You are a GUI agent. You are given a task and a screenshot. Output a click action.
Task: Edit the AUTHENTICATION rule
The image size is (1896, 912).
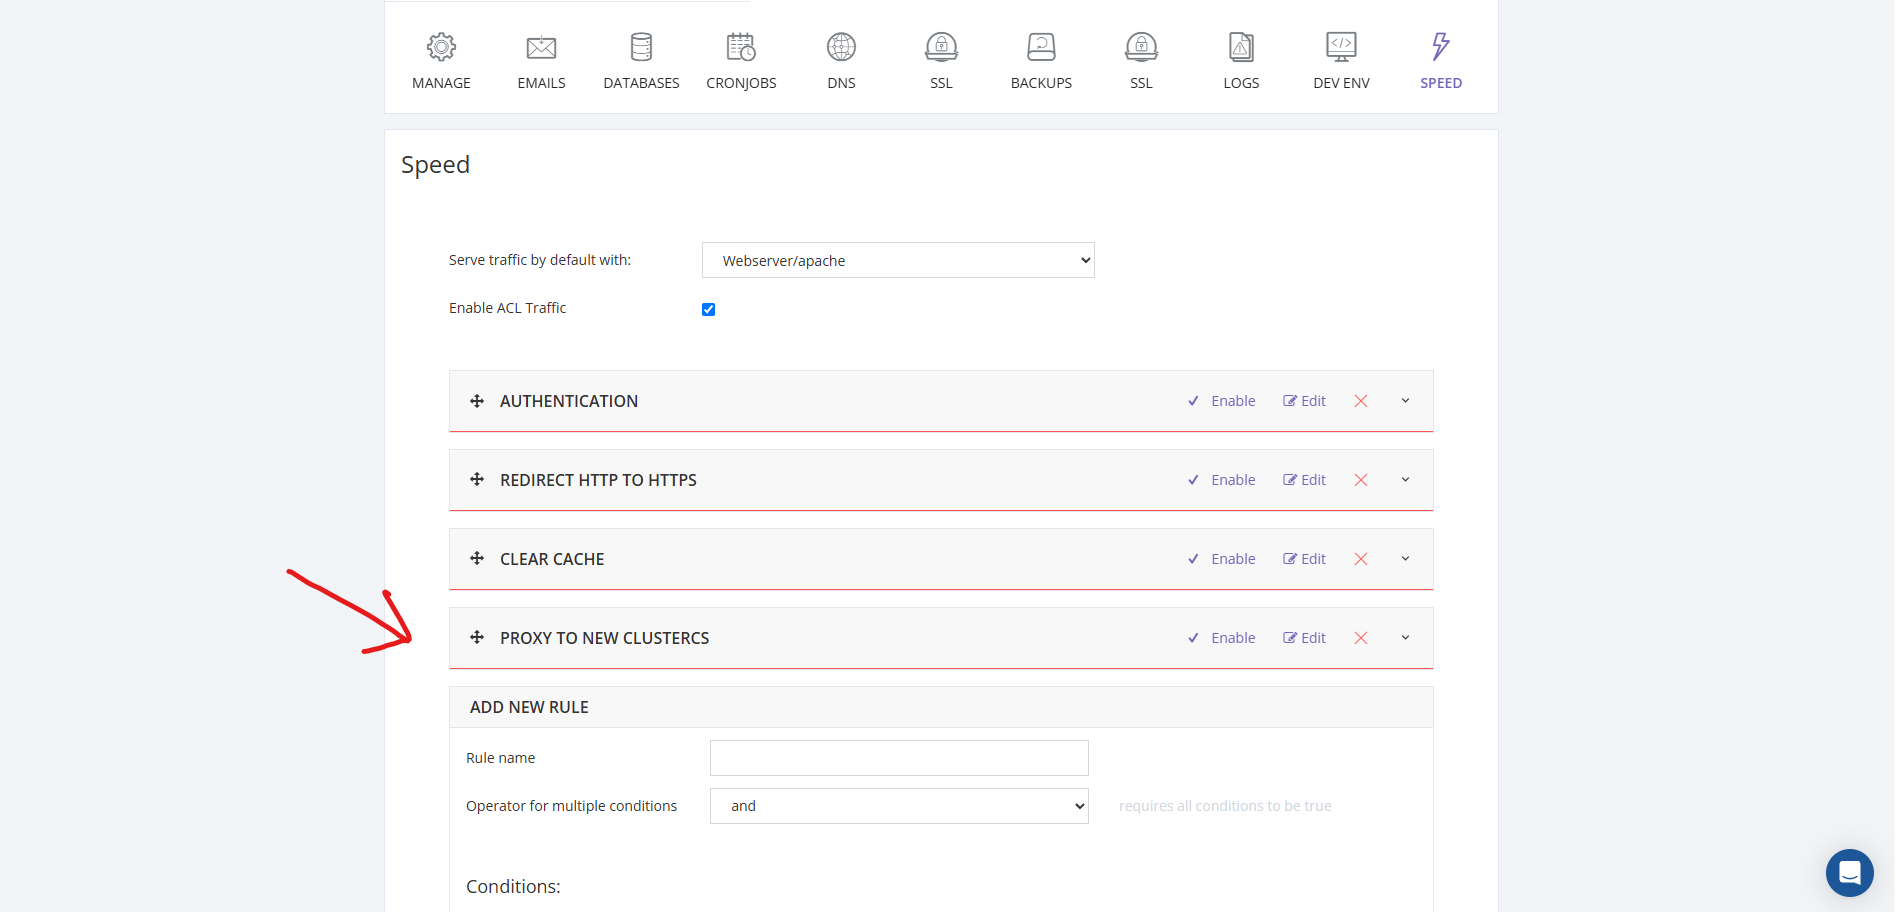pos(1304,401)
